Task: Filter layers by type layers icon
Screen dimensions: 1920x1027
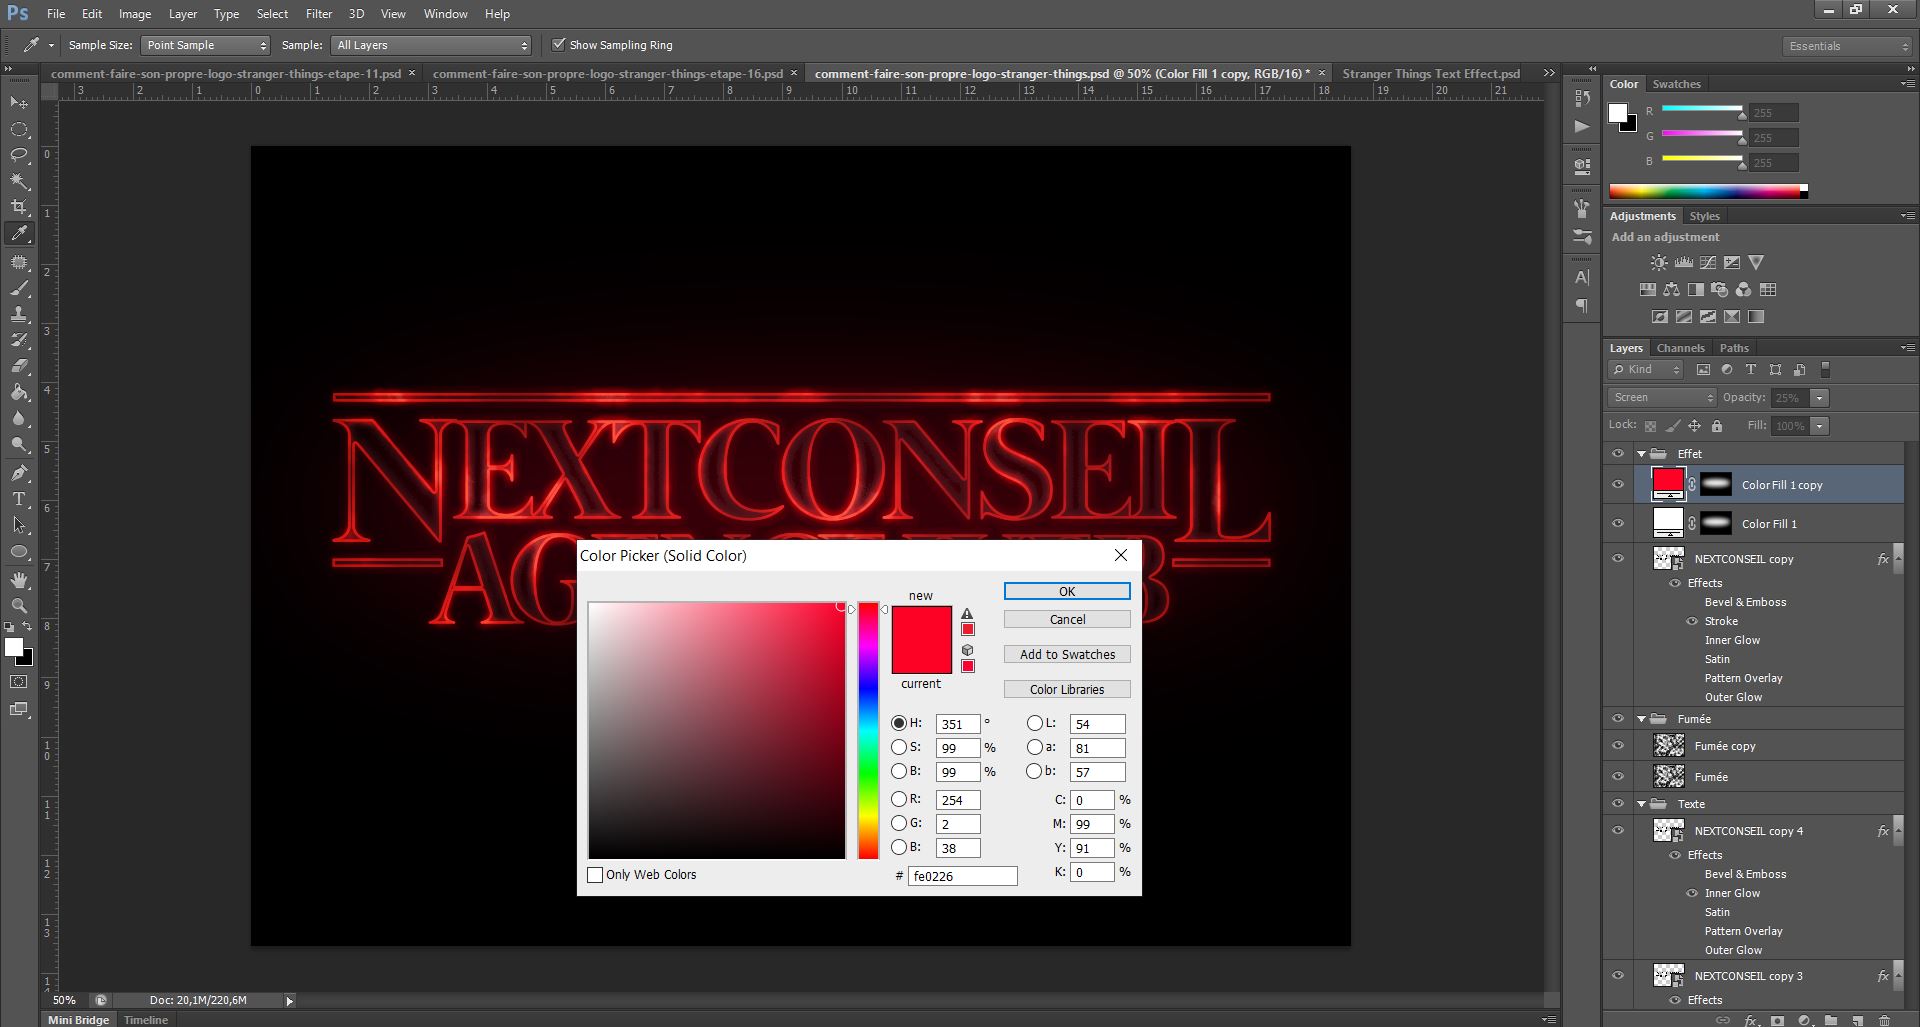Action: click(1751, 370)
